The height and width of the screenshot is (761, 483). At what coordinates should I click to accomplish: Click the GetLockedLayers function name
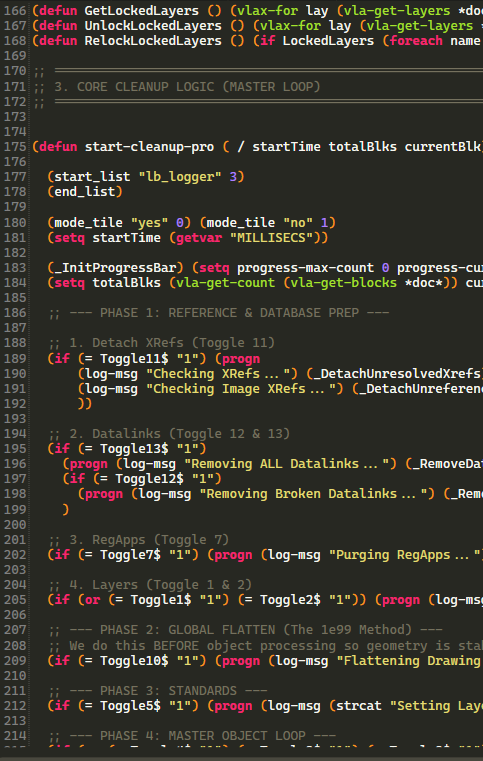141,11
